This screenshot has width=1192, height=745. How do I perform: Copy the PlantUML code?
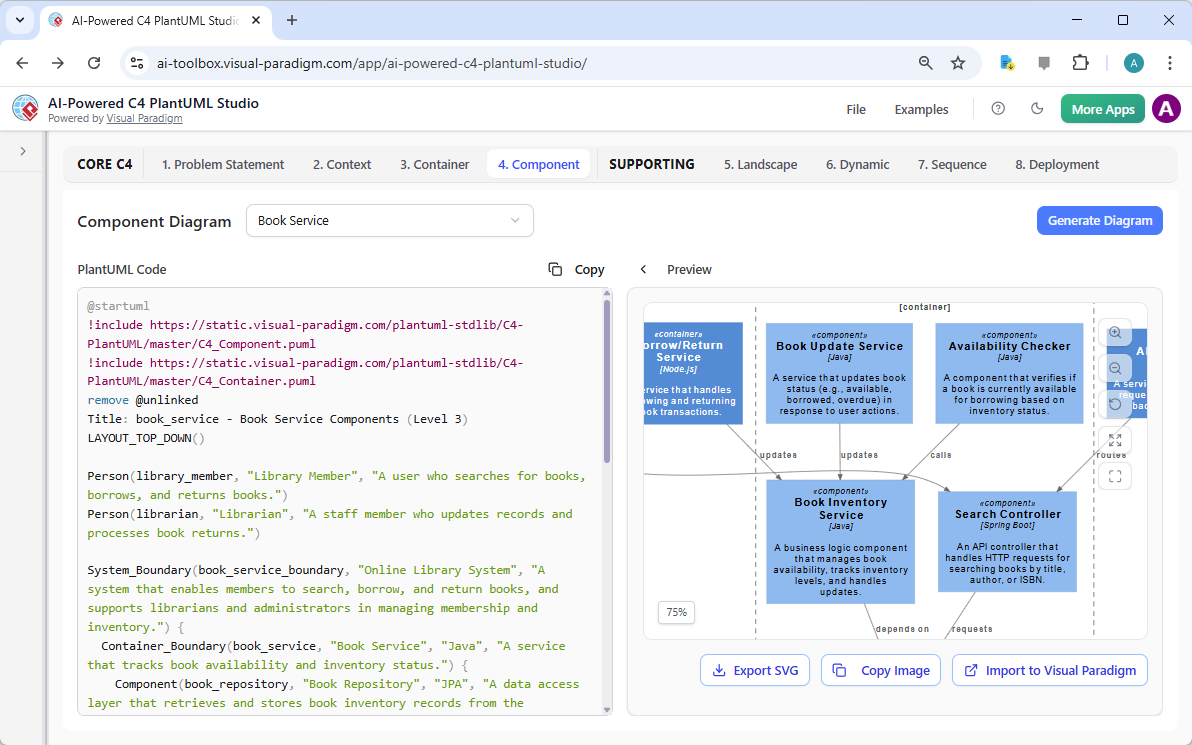click(576, 269)
